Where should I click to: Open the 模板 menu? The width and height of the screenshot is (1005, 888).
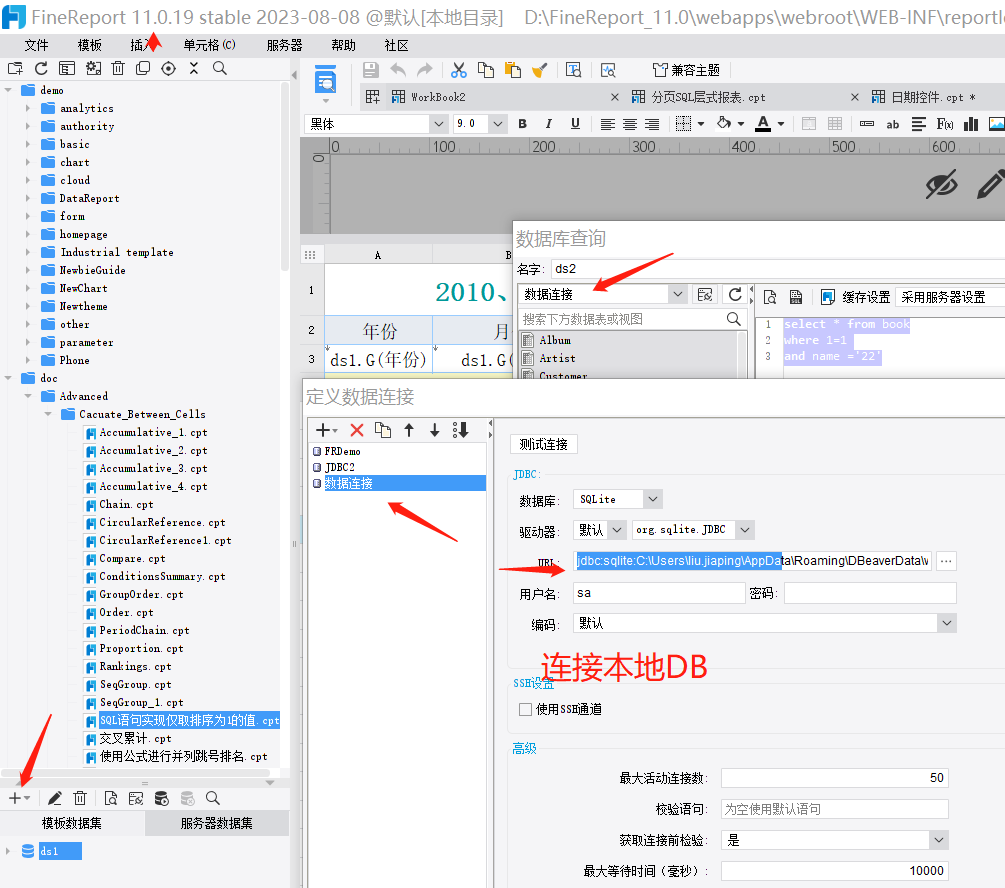[89, 46]
